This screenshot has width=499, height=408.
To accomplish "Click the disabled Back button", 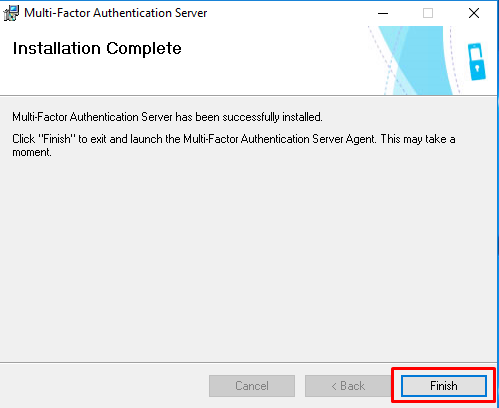I will coord(348,386).
